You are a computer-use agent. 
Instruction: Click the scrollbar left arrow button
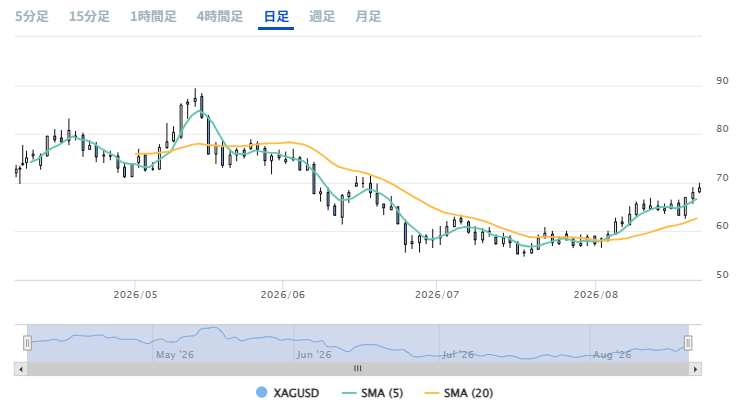(20, 369)
